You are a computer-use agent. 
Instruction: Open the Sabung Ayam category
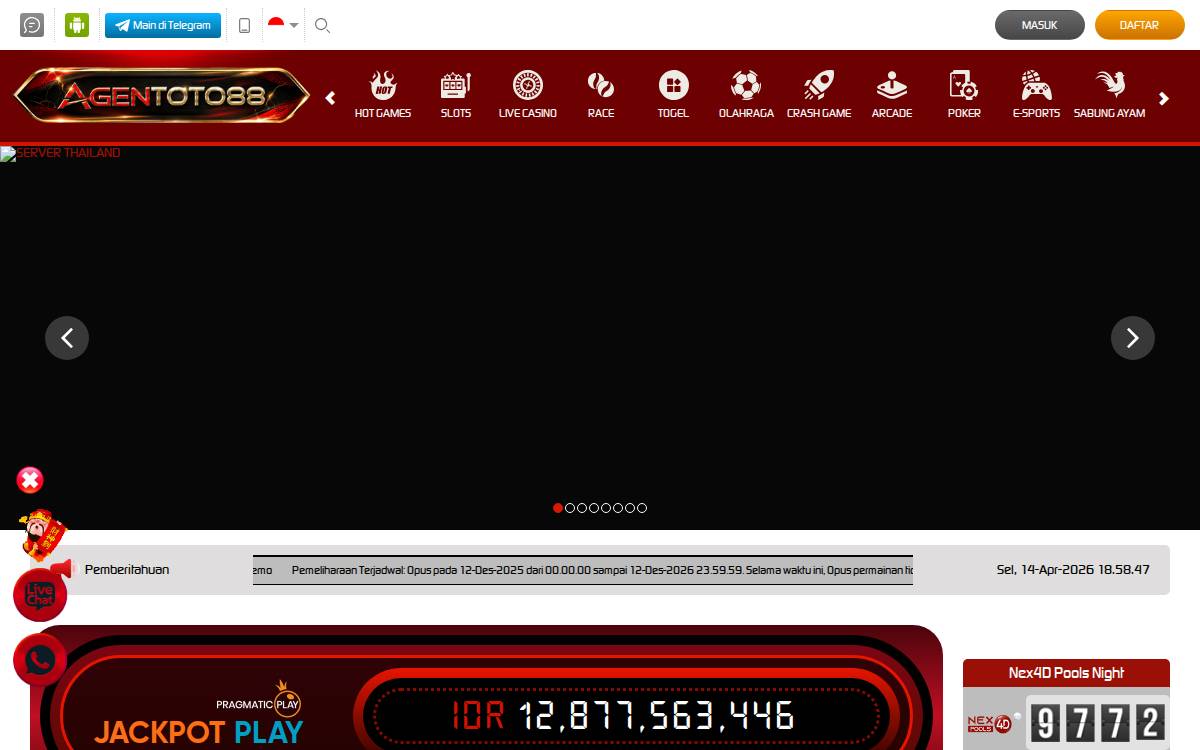click(1109, 96)
